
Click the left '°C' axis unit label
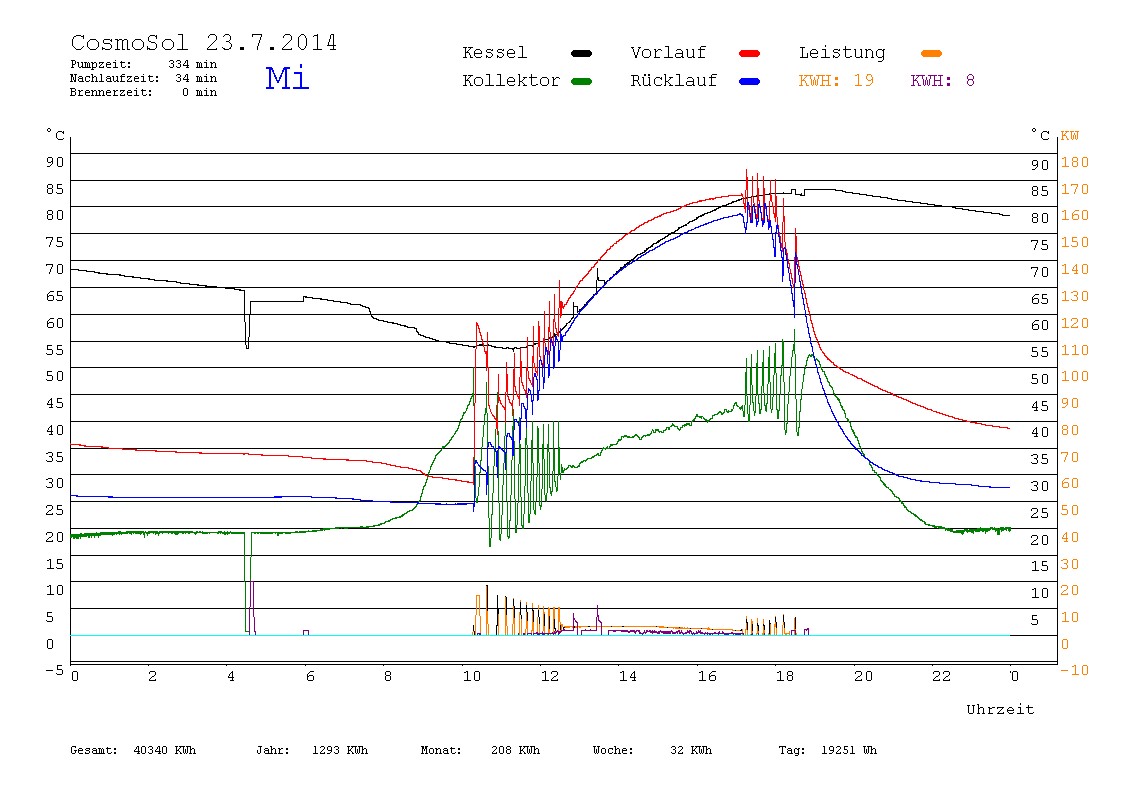56,135
